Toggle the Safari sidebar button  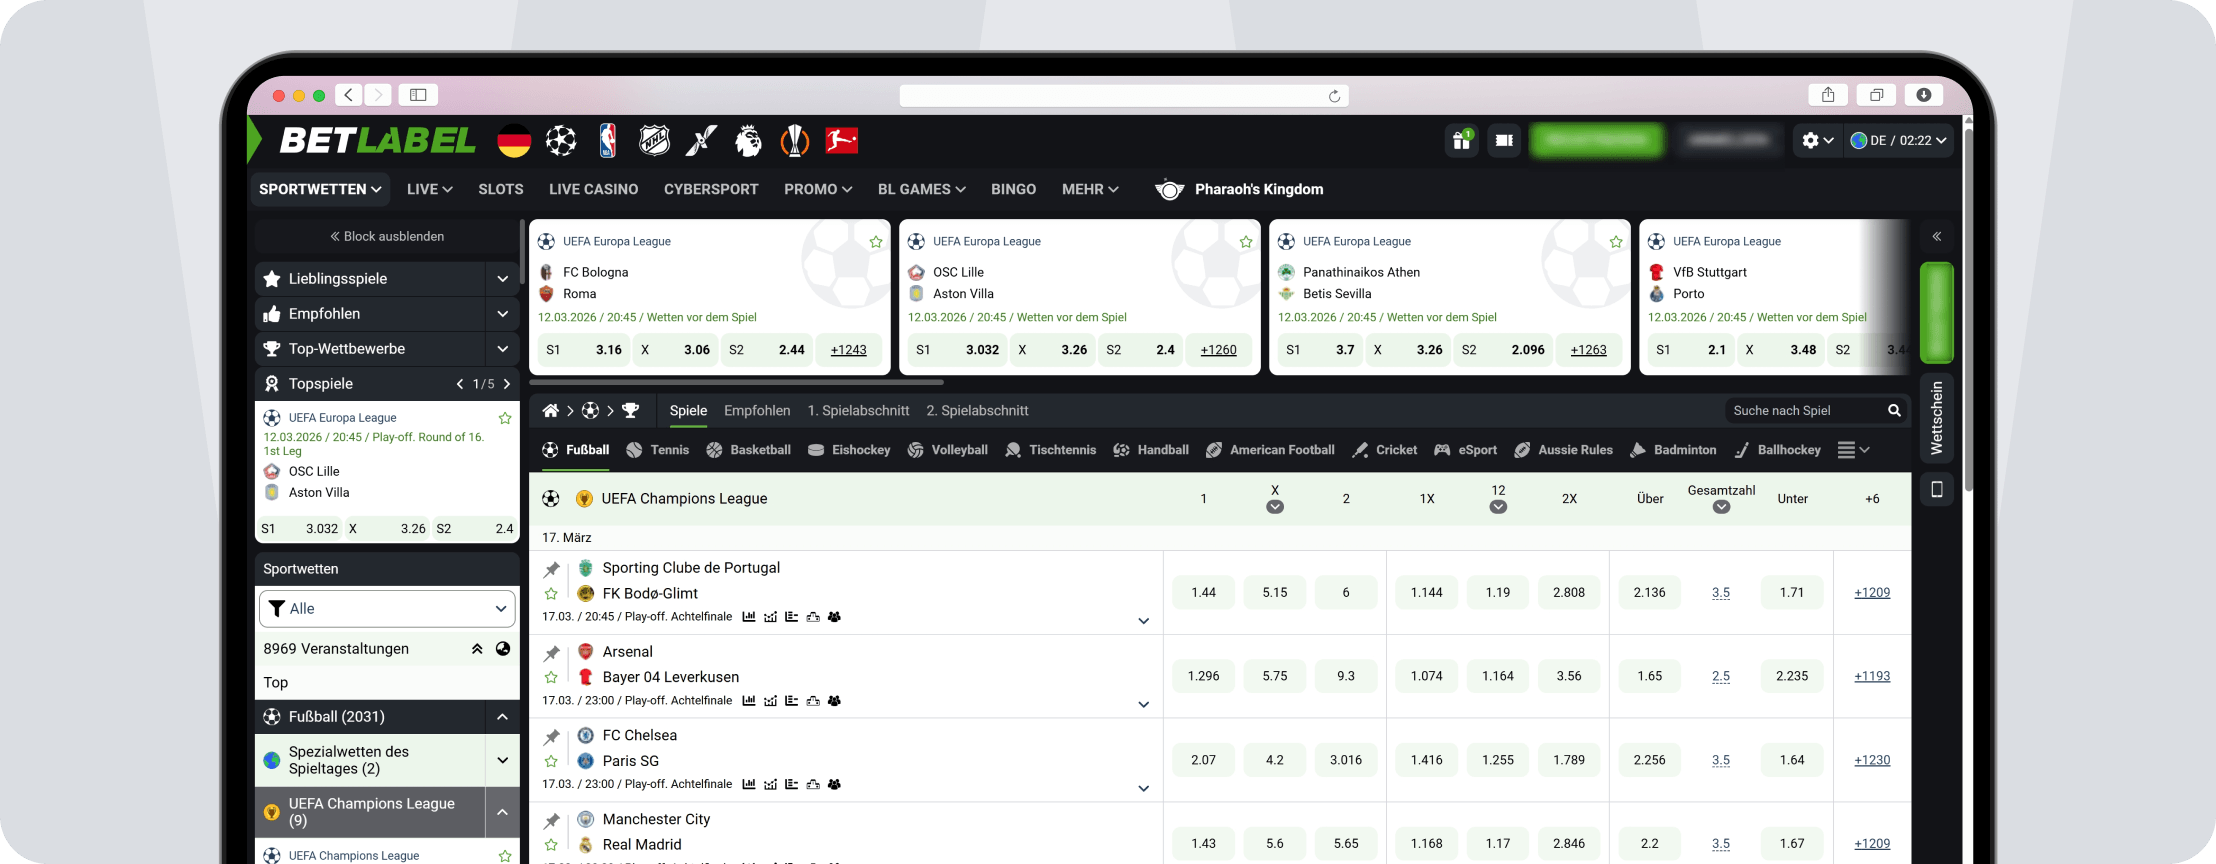[x=418, y=95]
